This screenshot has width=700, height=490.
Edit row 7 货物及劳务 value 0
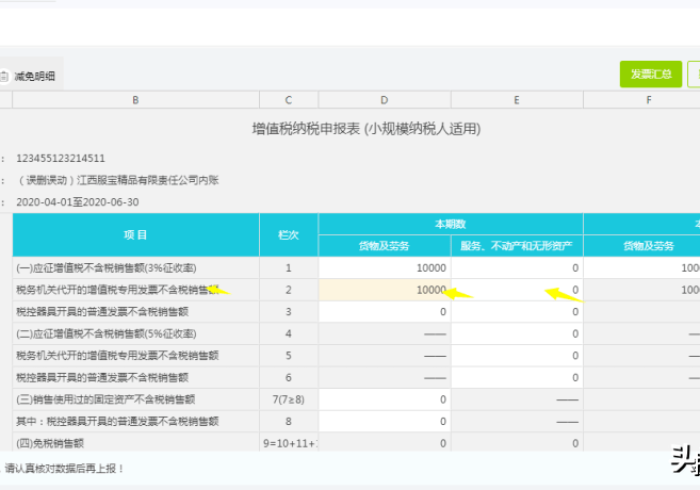[384, 399]
